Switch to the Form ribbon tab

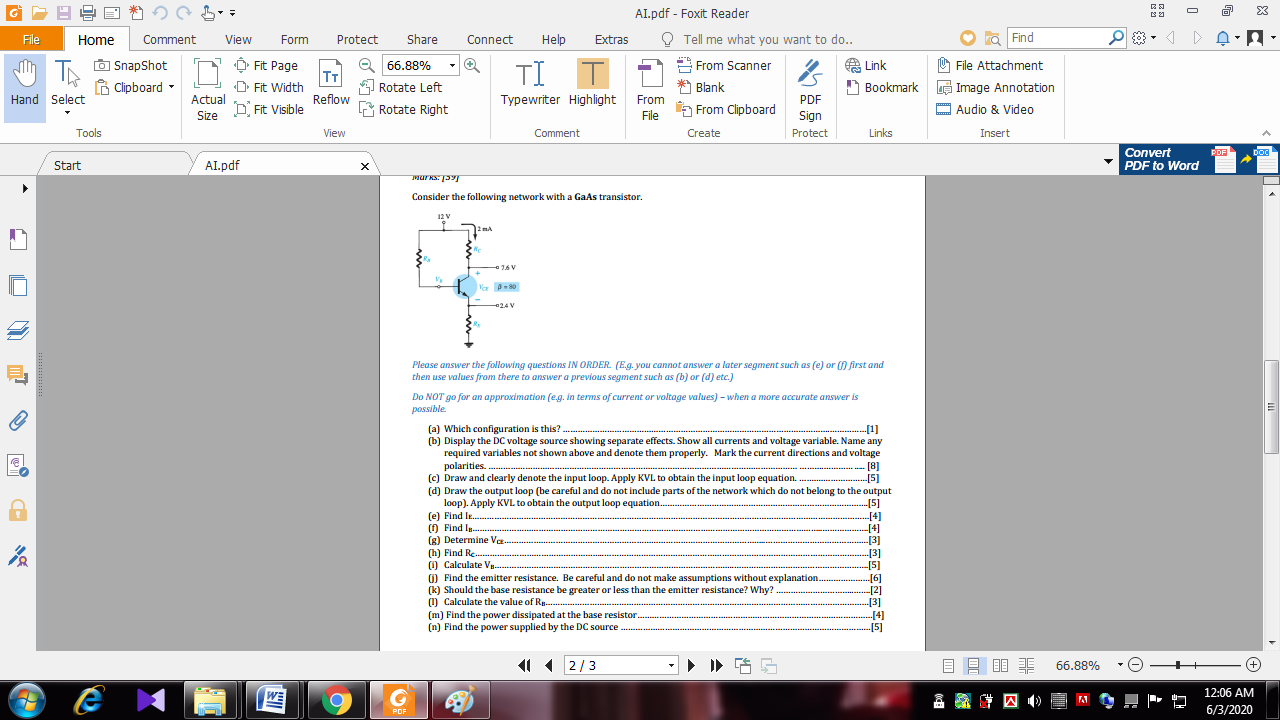(x=294, y=39)
